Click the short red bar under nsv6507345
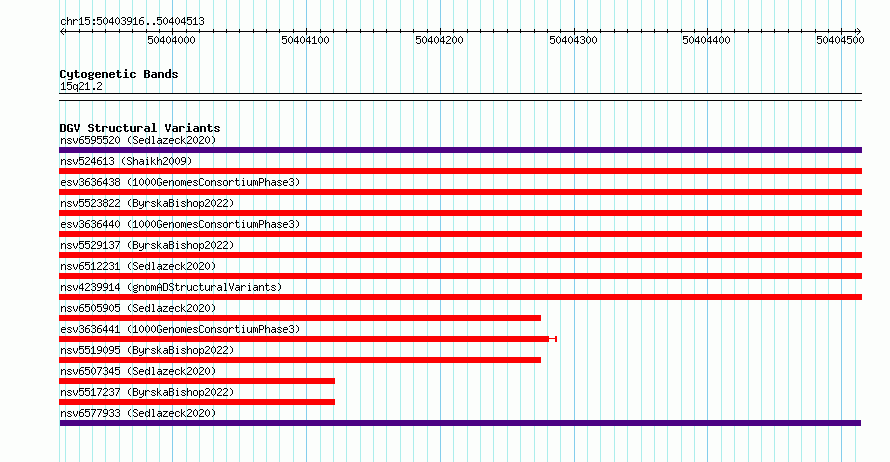The height and width of the screenshot is (462, 890). [x=197, y=381]
